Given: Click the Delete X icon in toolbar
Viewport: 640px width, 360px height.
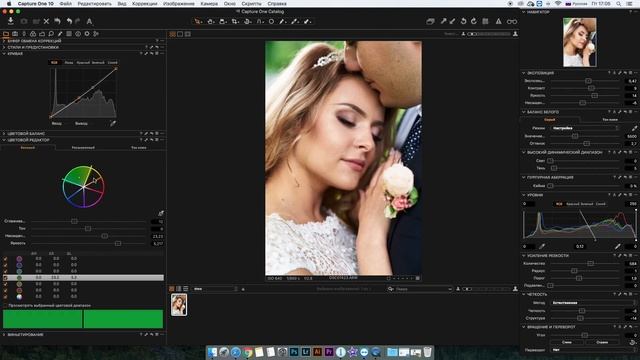Looking at the screenshot, I should pos(47,22).
